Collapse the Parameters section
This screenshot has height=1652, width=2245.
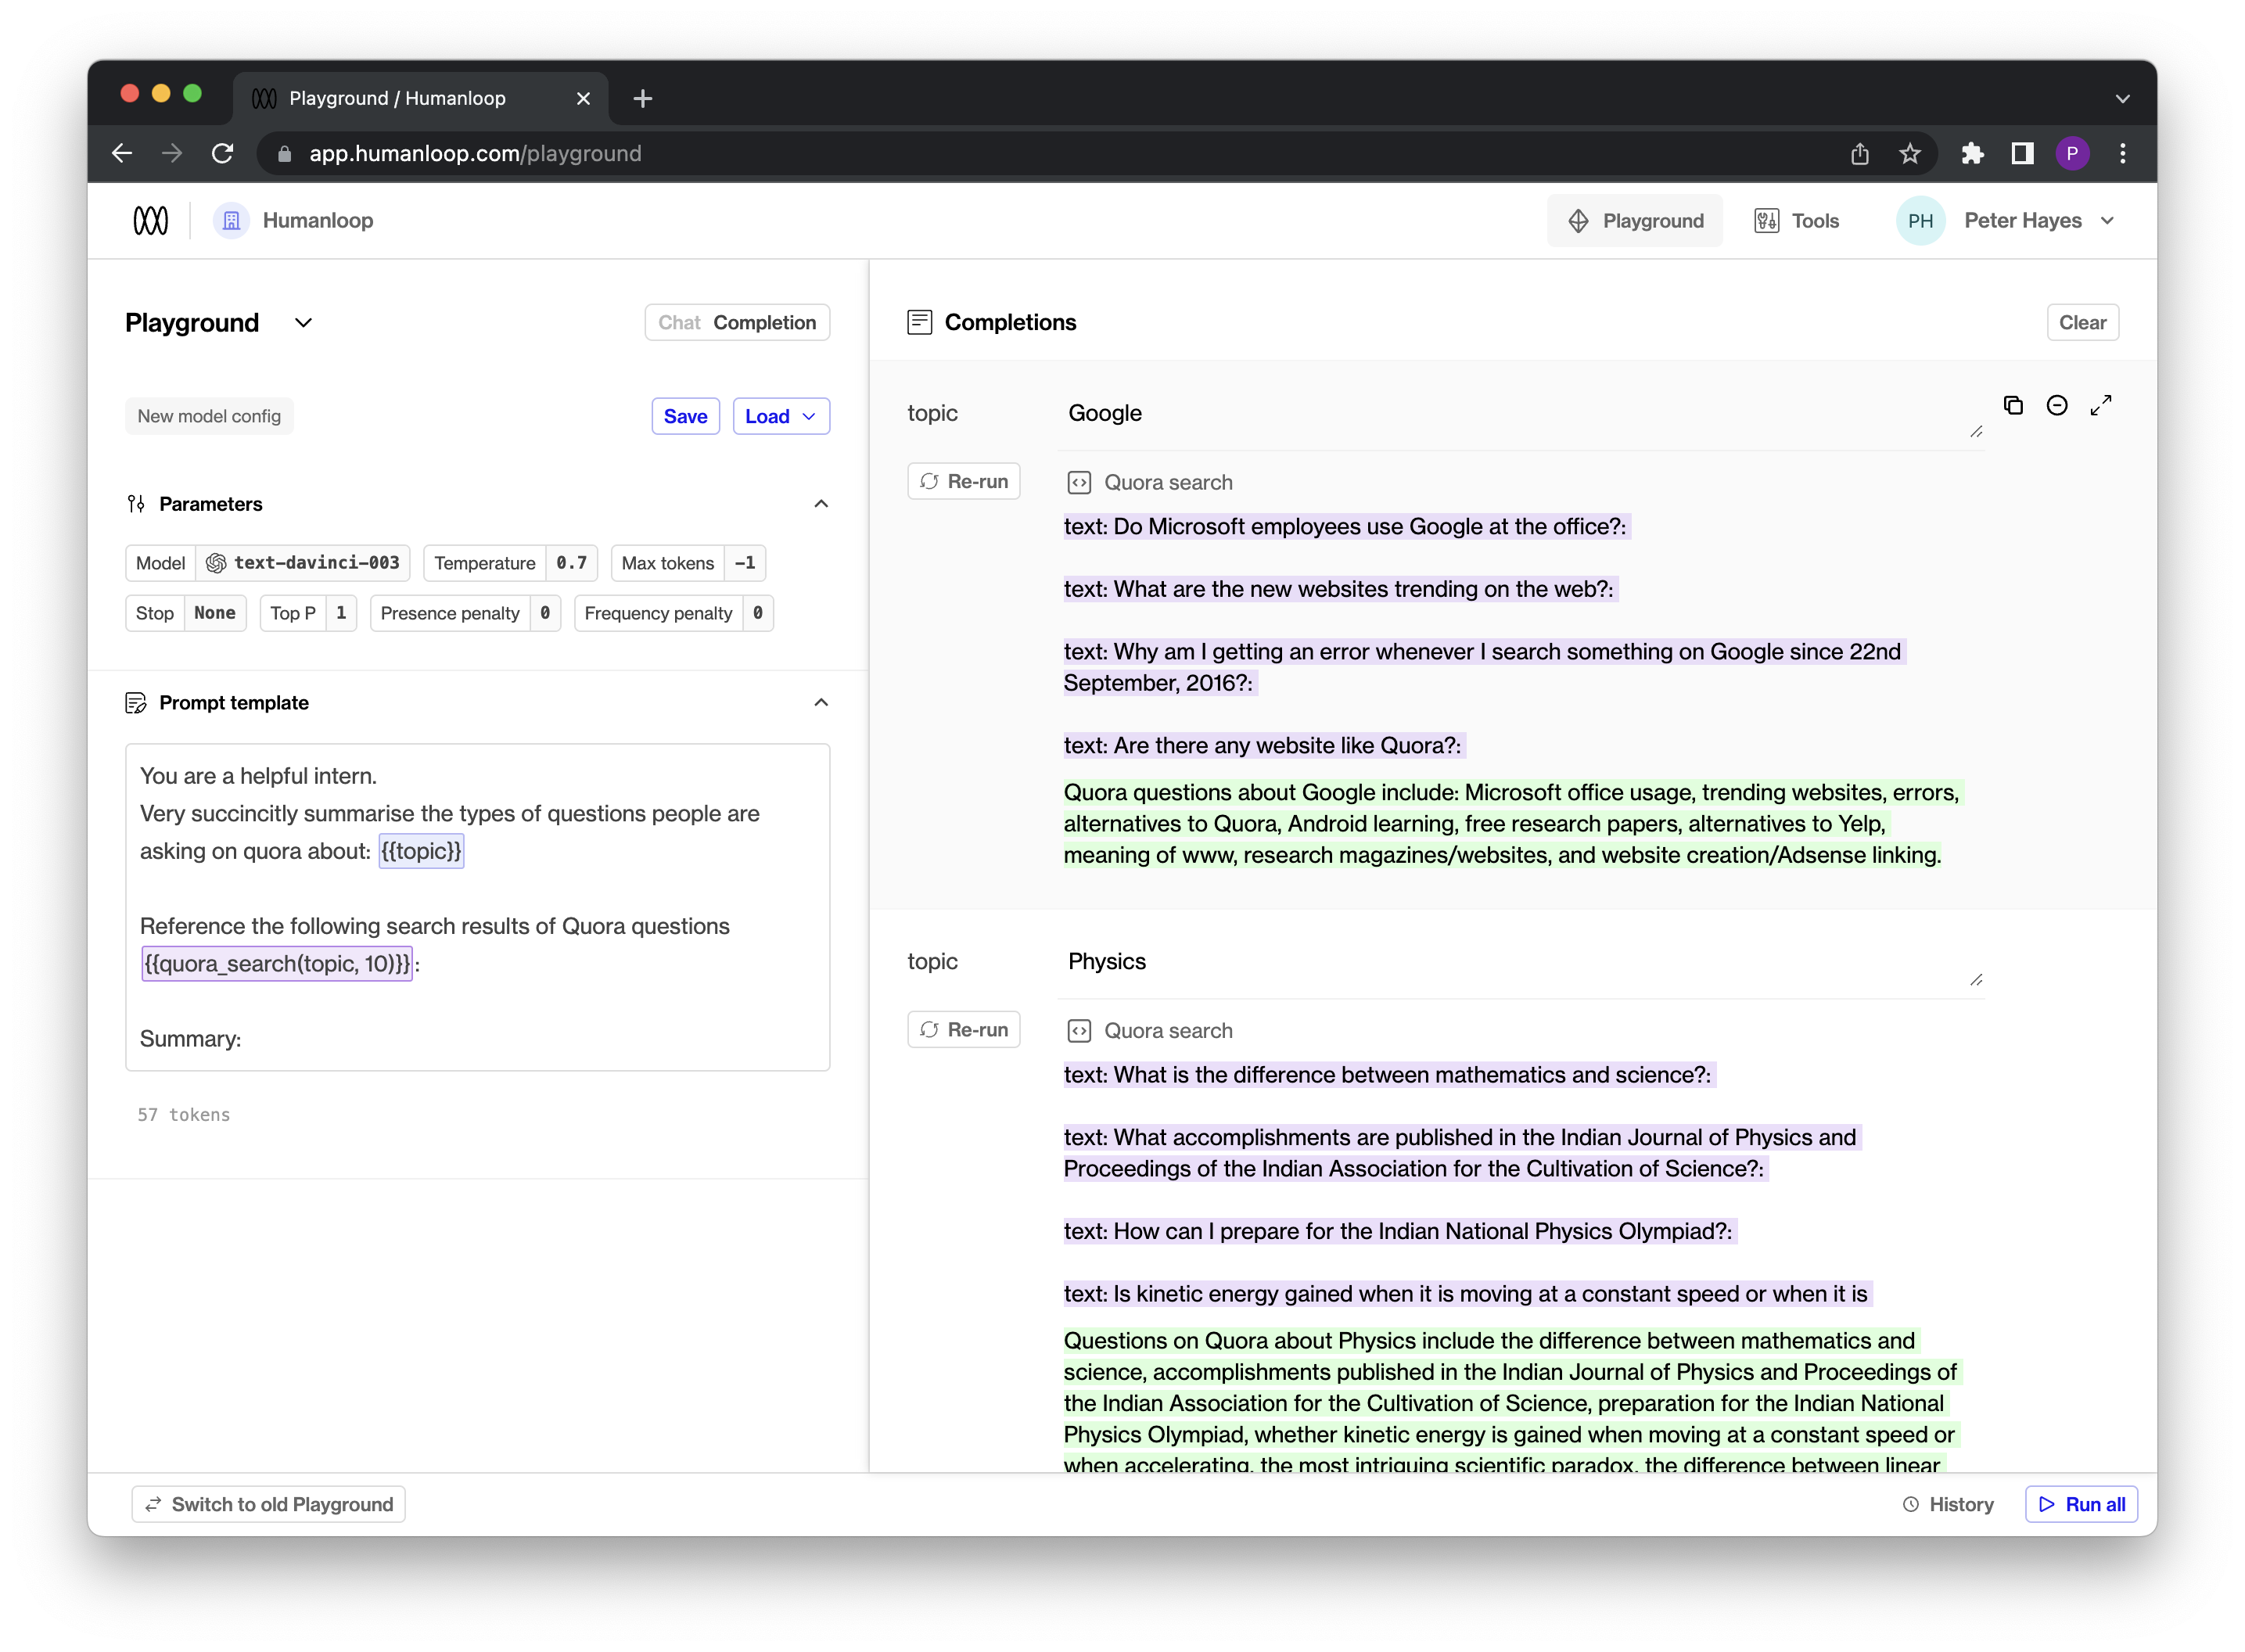pos(821,504)
